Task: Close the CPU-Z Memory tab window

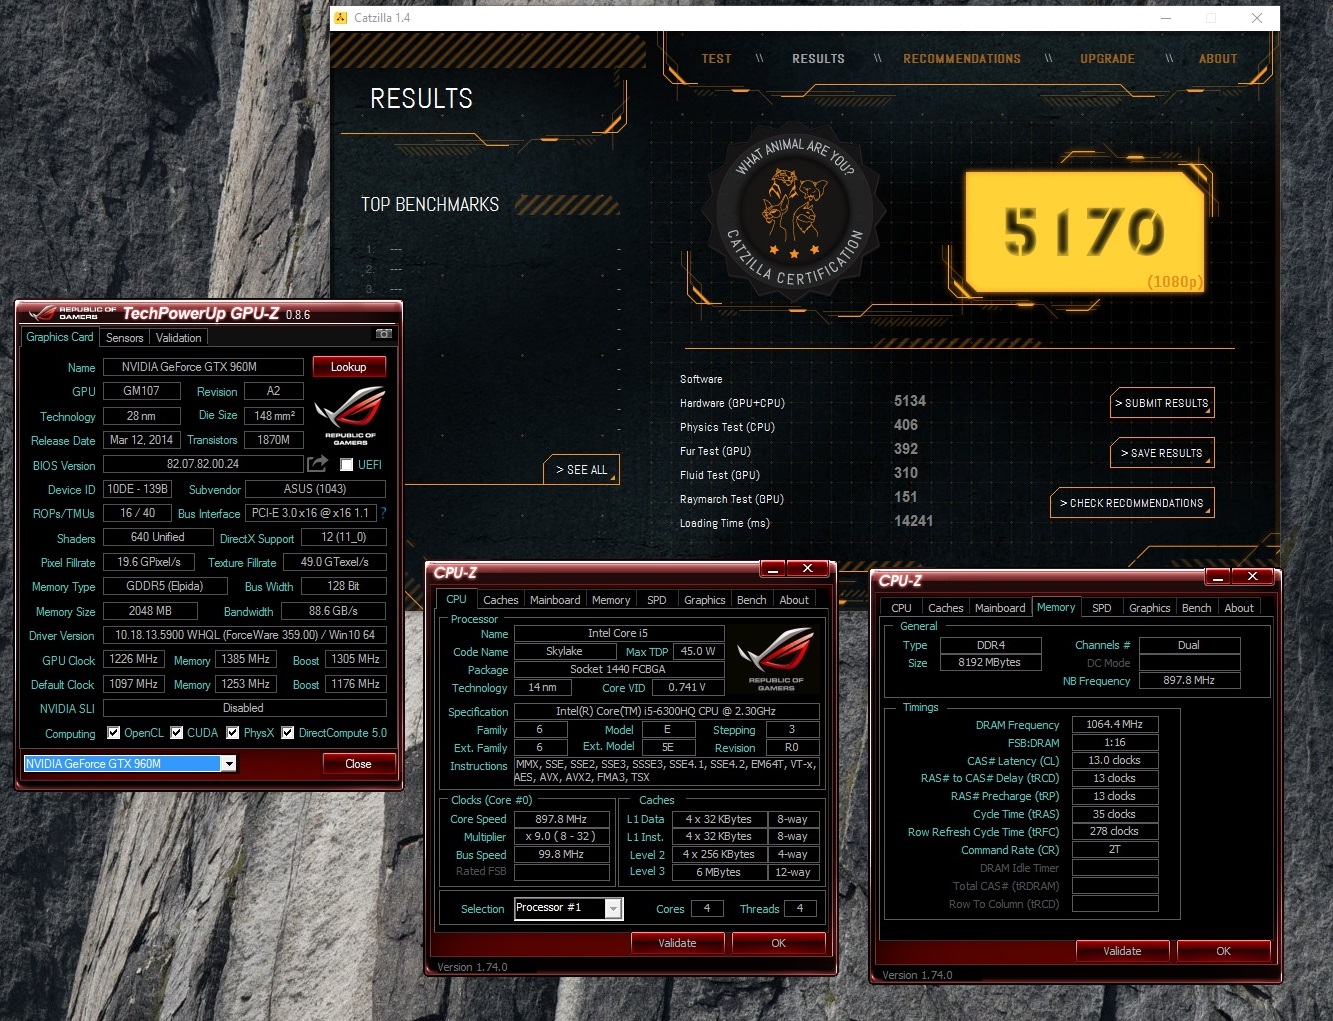Action: pyautogui.click(x=1252, y=576)
